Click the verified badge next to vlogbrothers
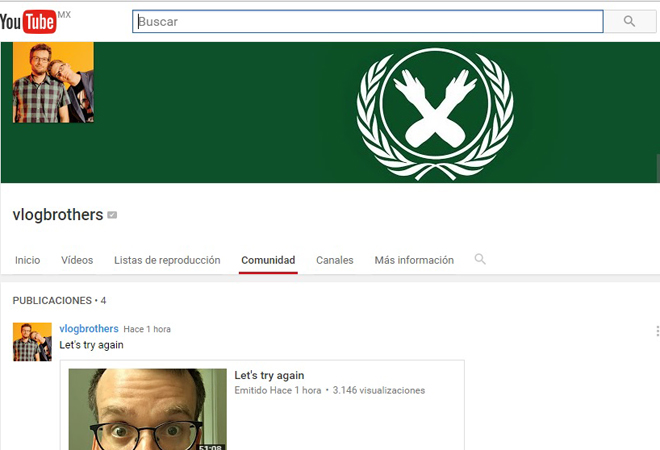 112,215
